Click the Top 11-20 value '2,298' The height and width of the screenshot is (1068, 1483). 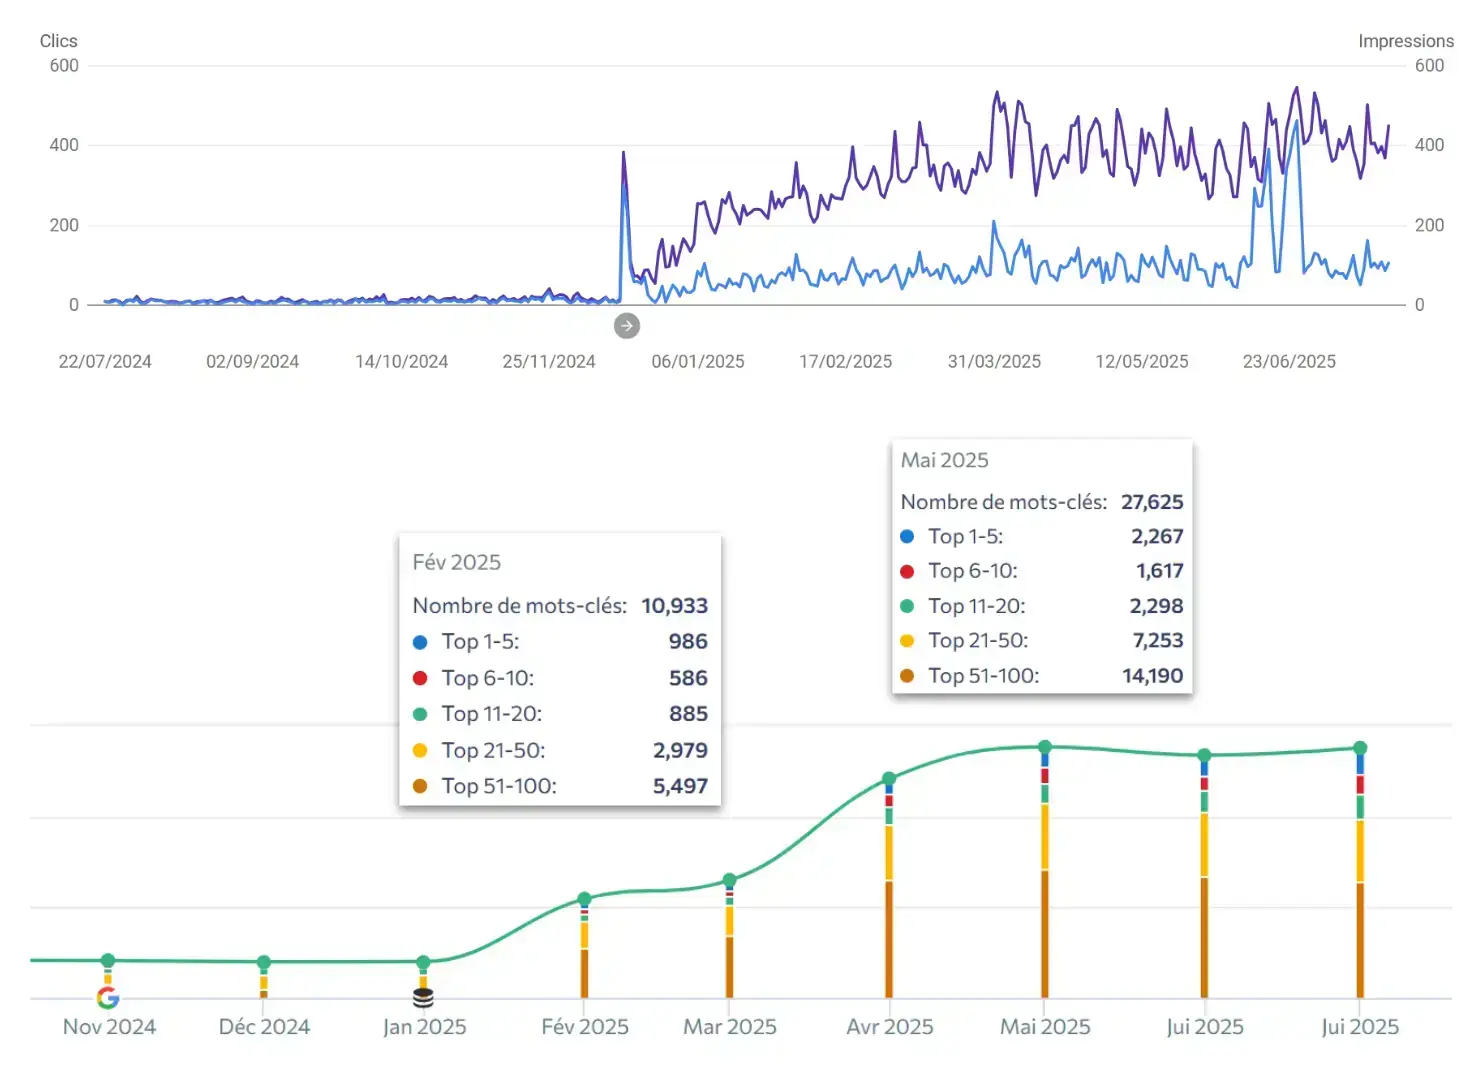tap(1157, 606)
